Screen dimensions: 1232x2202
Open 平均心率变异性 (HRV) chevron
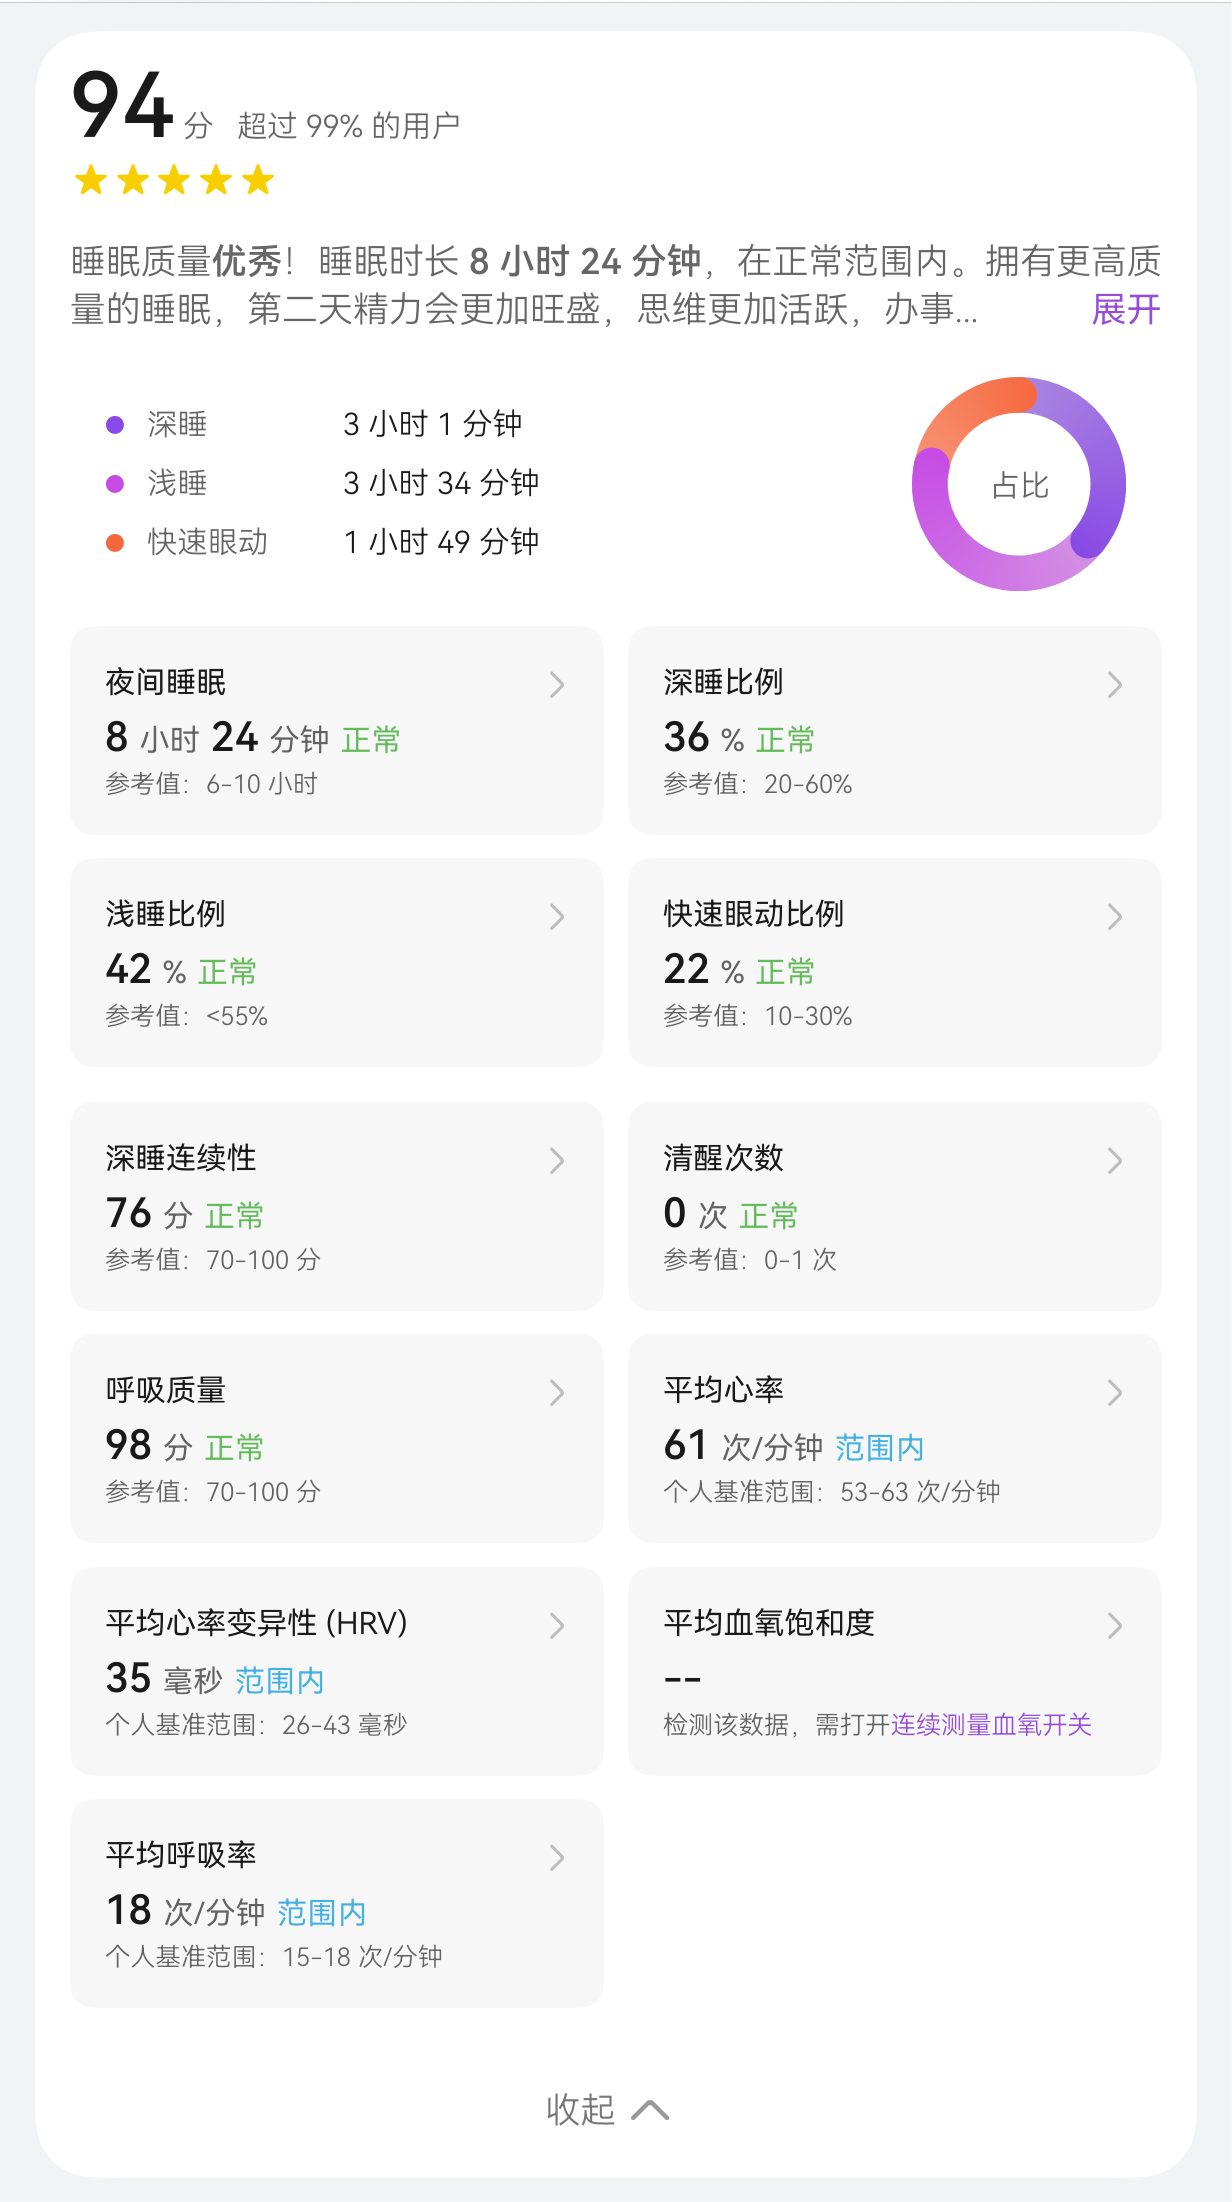[x=557, y=1626]
